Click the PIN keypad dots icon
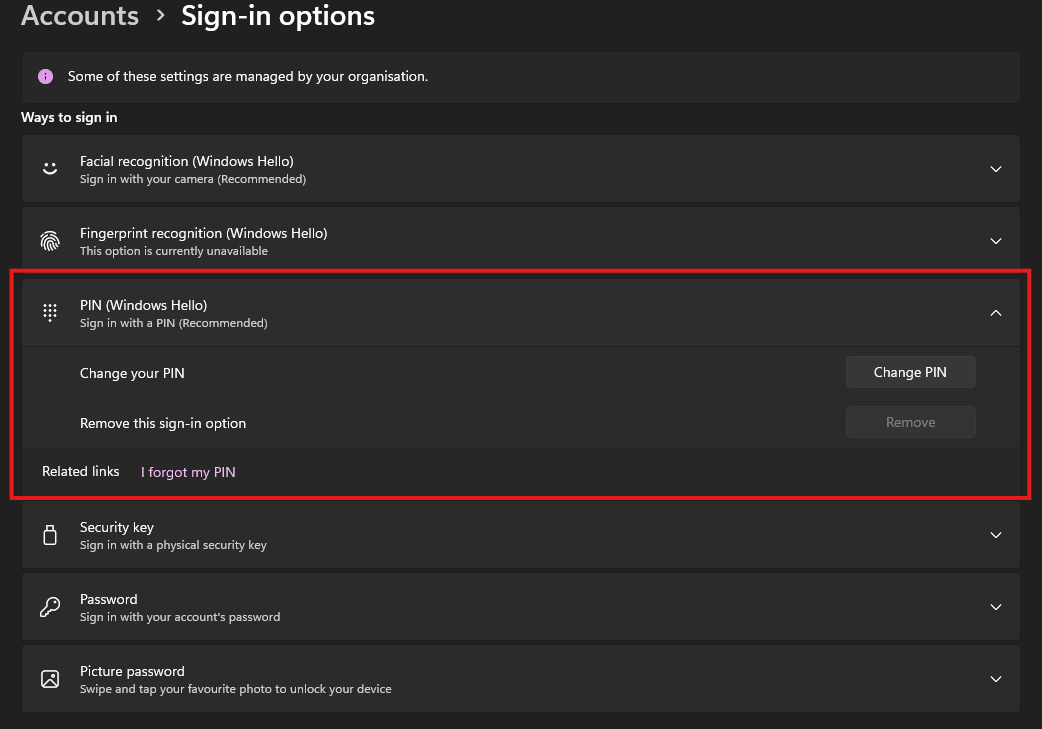 (50, 313)
